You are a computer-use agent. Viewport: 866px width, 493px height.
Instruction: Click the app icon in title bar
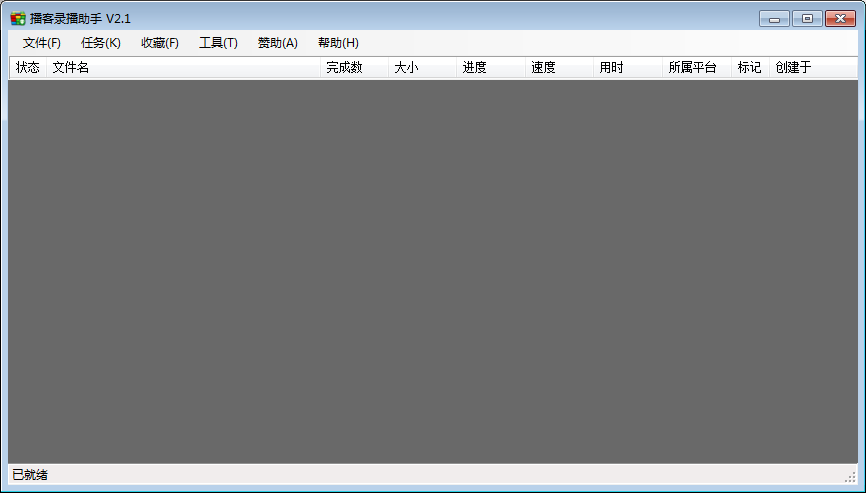tap(18, 19)
